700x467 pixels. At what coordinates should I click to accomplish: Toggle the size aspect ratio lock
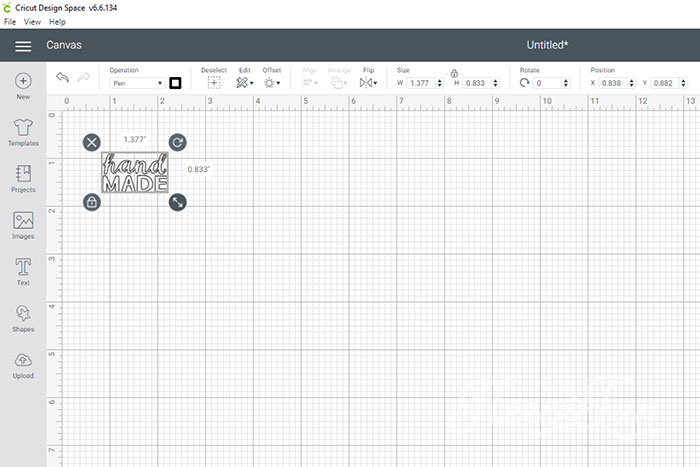click(454, 73)
